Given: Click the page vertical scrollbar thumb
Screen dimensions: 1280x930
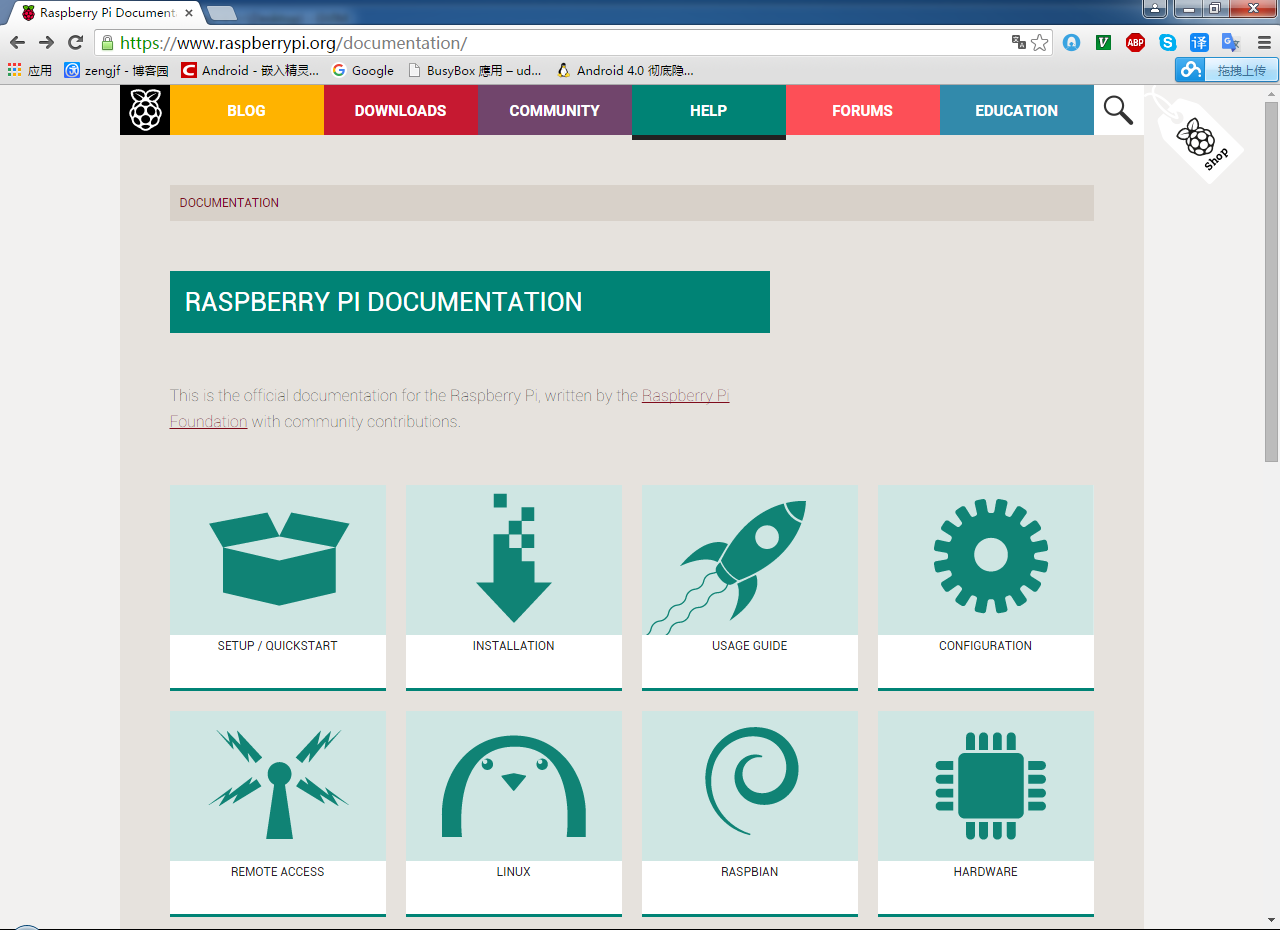Looking at the screenshot, I should (1271, 280).
